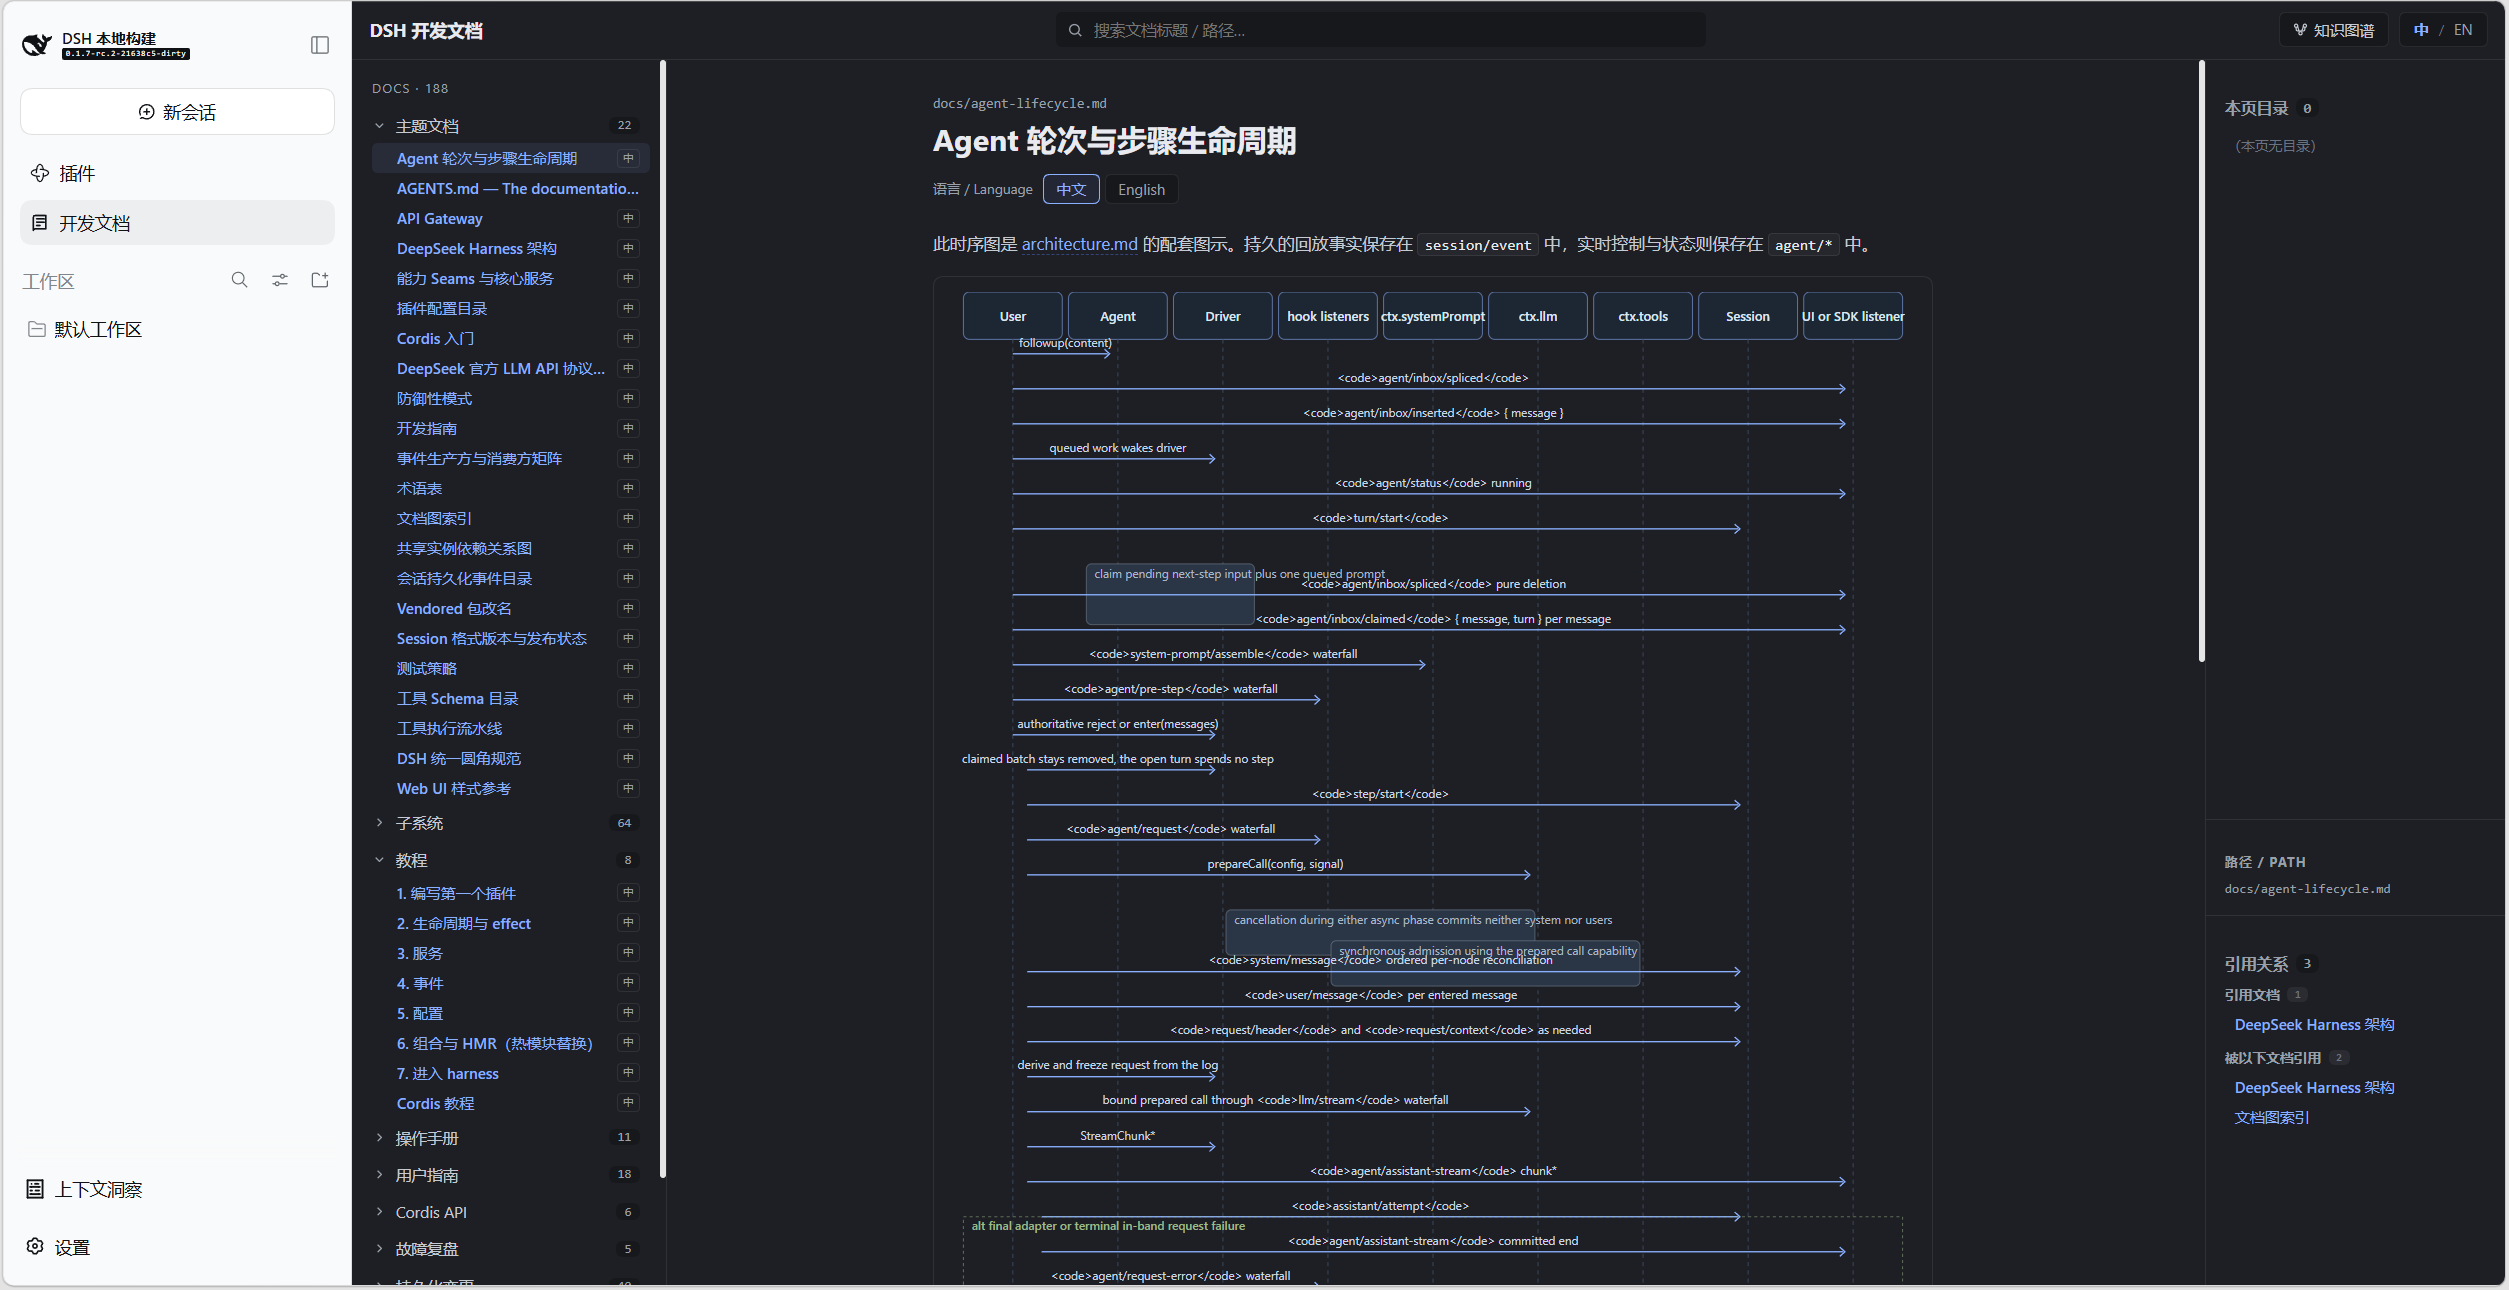Open DeepSeek Harness 架构 under 引用文档
Image resolution: width=2509 pixels, height=1290 pixels.
coord(2314,1025)
